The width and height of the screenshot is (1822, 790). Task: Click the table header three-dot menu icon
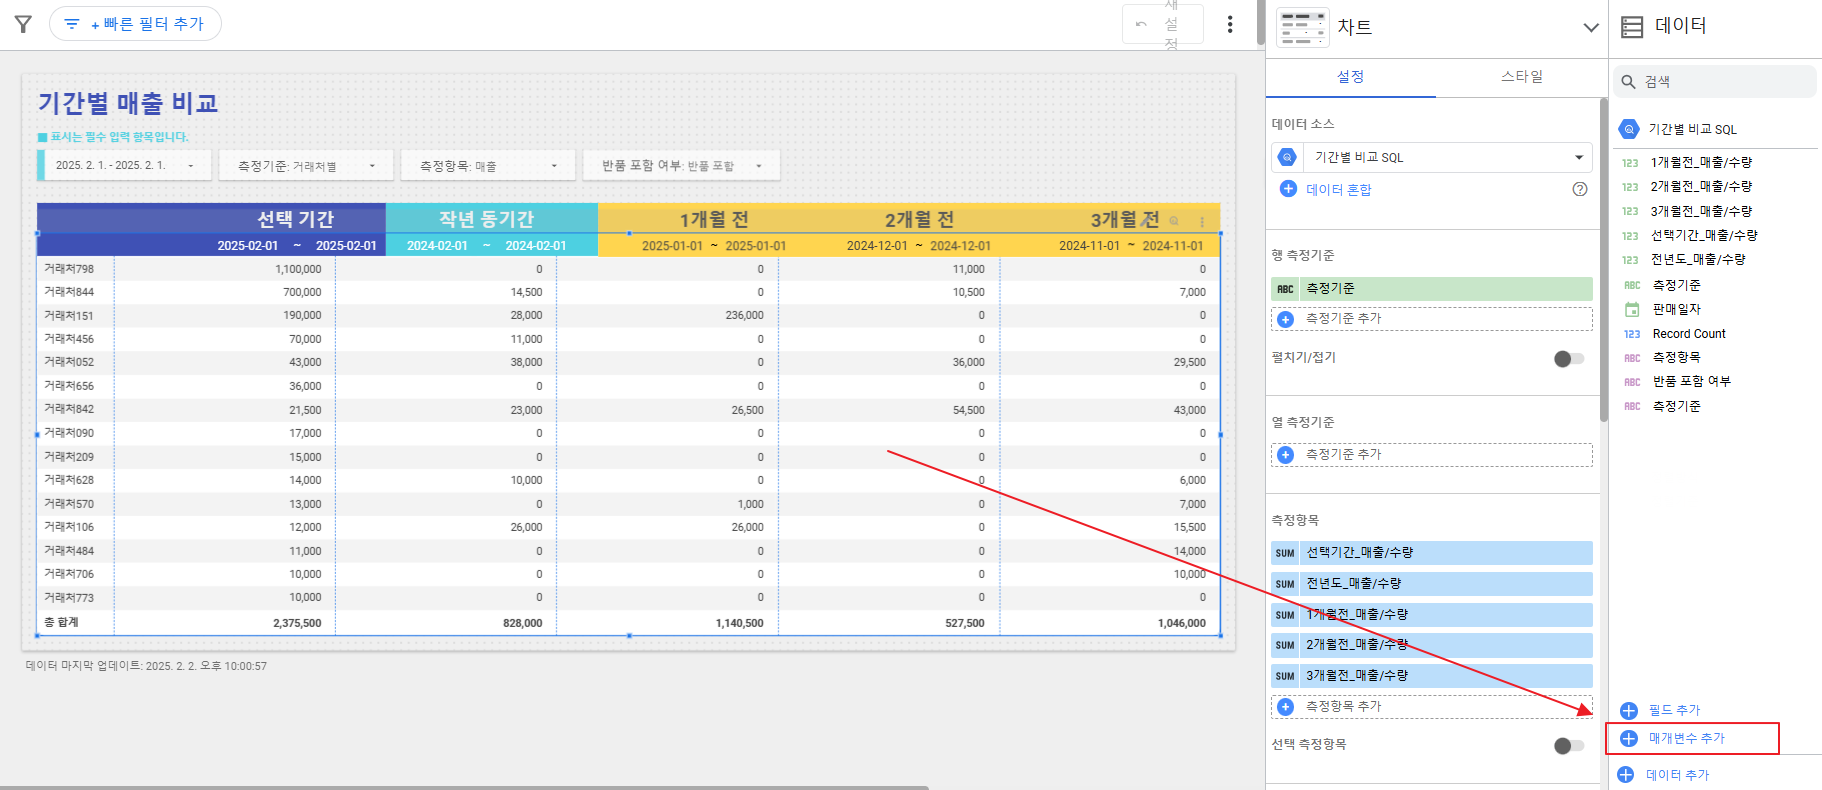[x=1202, y=221]
